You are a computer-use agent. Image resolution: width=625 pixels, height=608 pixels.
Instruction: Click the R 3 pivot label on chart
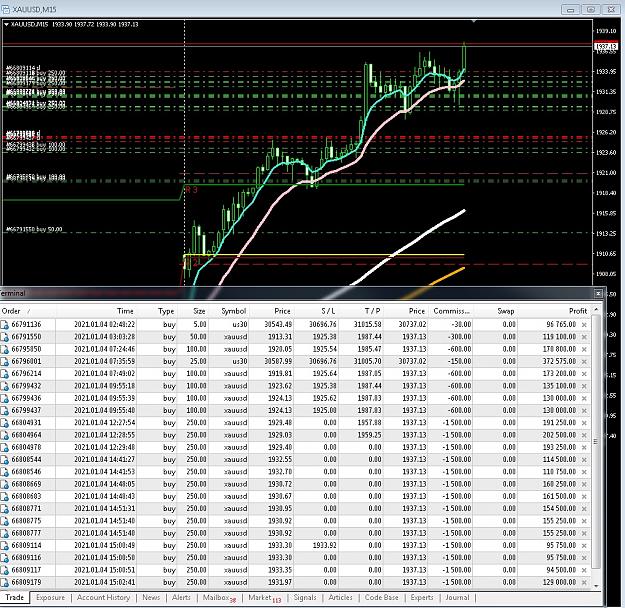tap(191, 190)
